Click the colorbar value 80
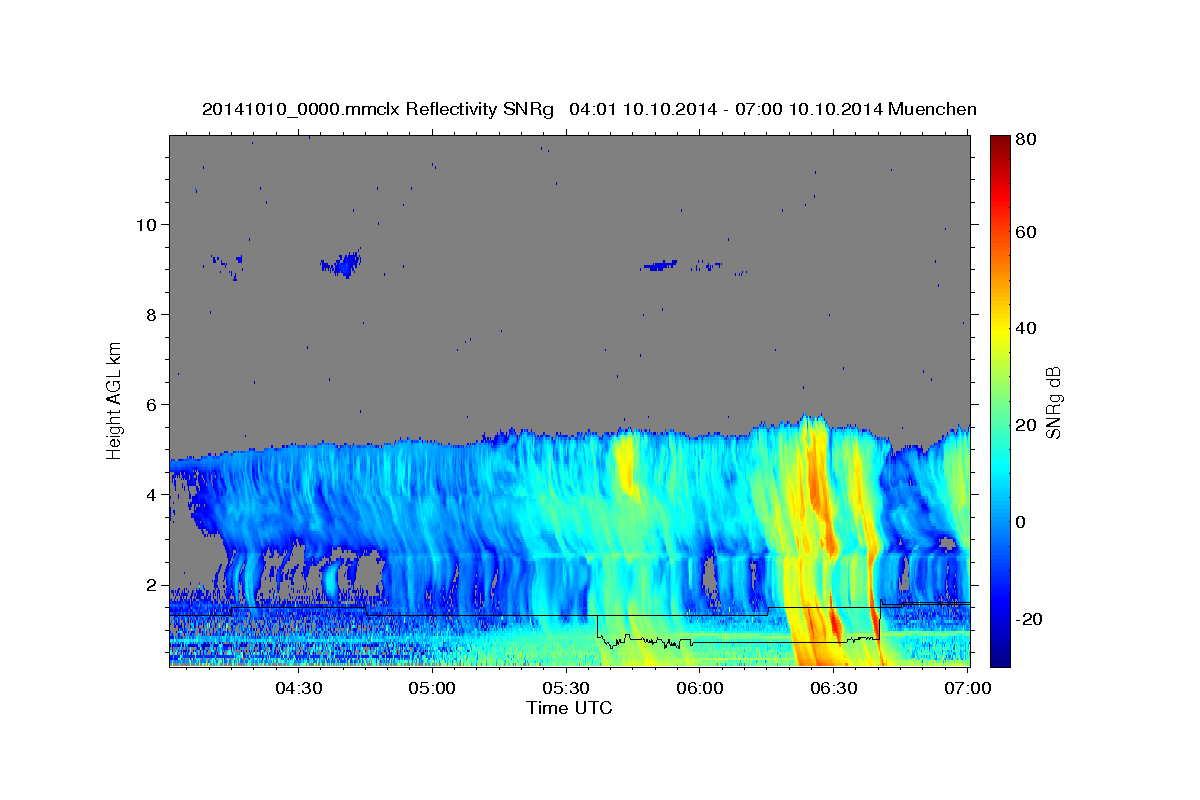This screenshot has height=800, width=1200. pos(1025,140)
